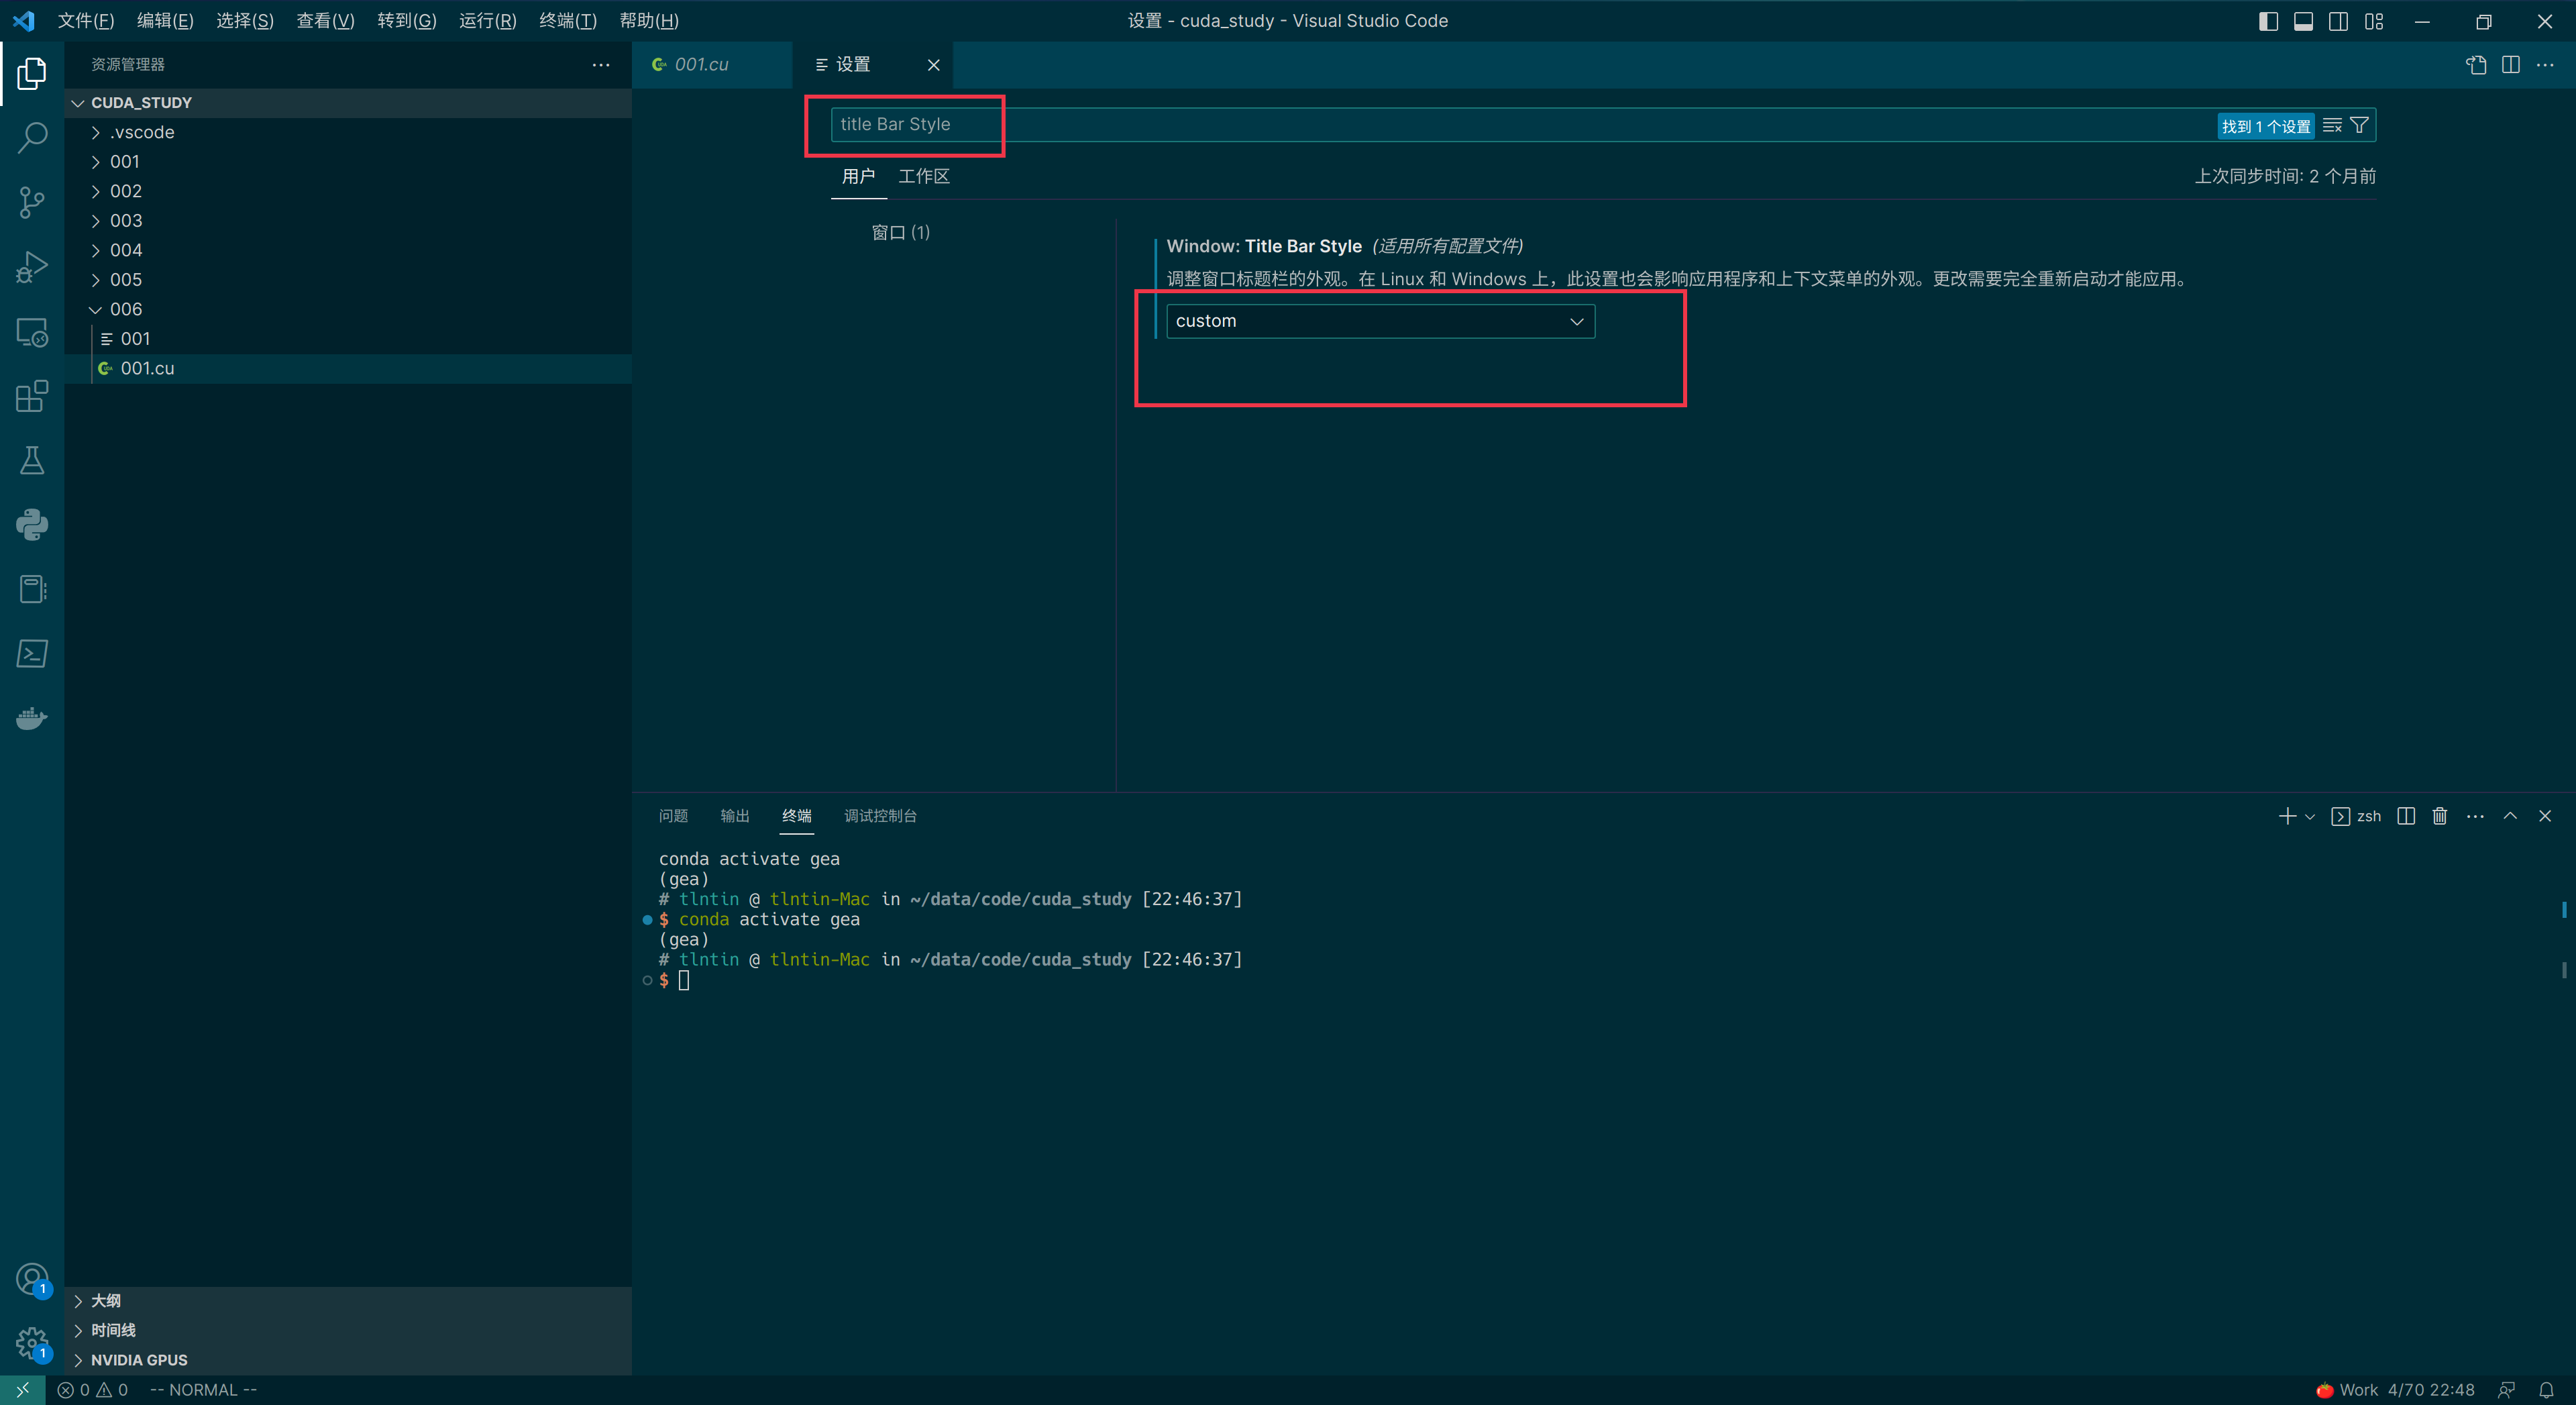Open the Source Control view
Viewport: 2576px width, 1405px height.
(32, 202)
